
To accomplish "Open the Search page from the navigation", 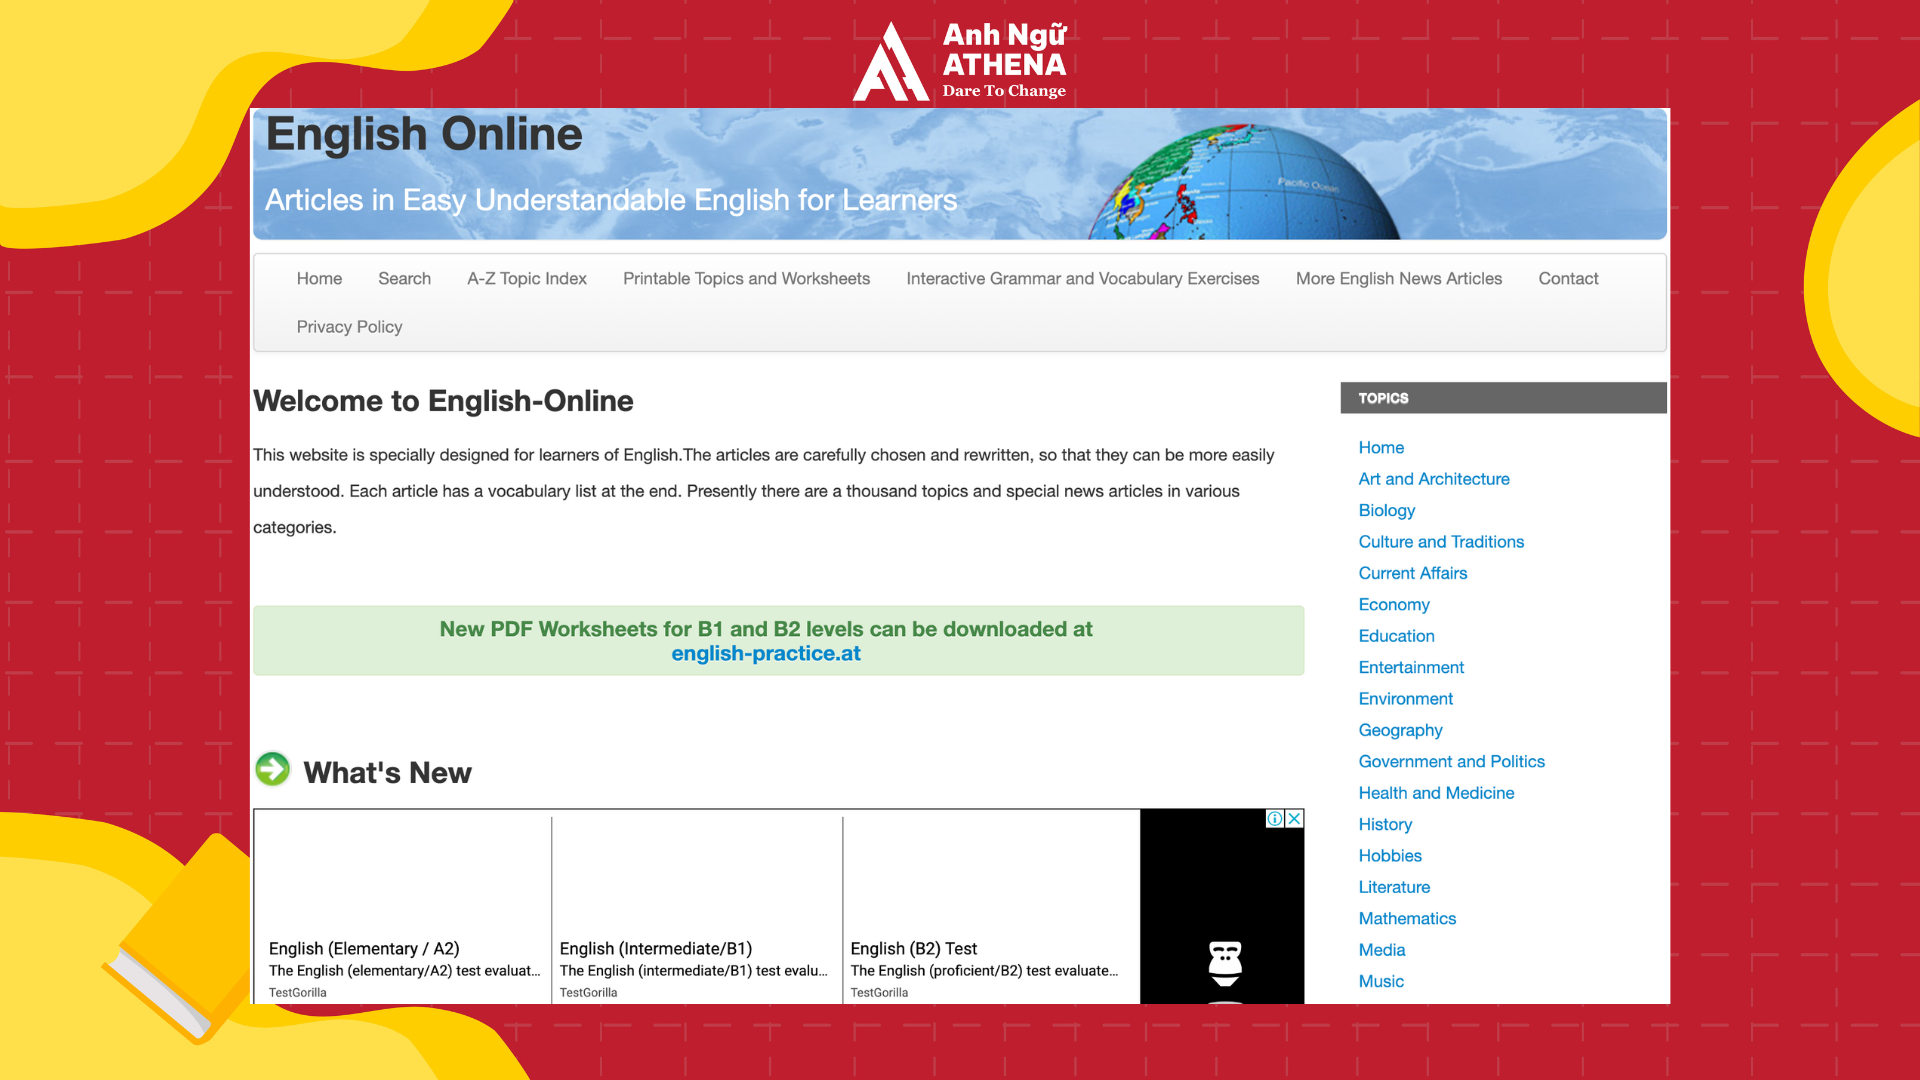I will 404,278.
